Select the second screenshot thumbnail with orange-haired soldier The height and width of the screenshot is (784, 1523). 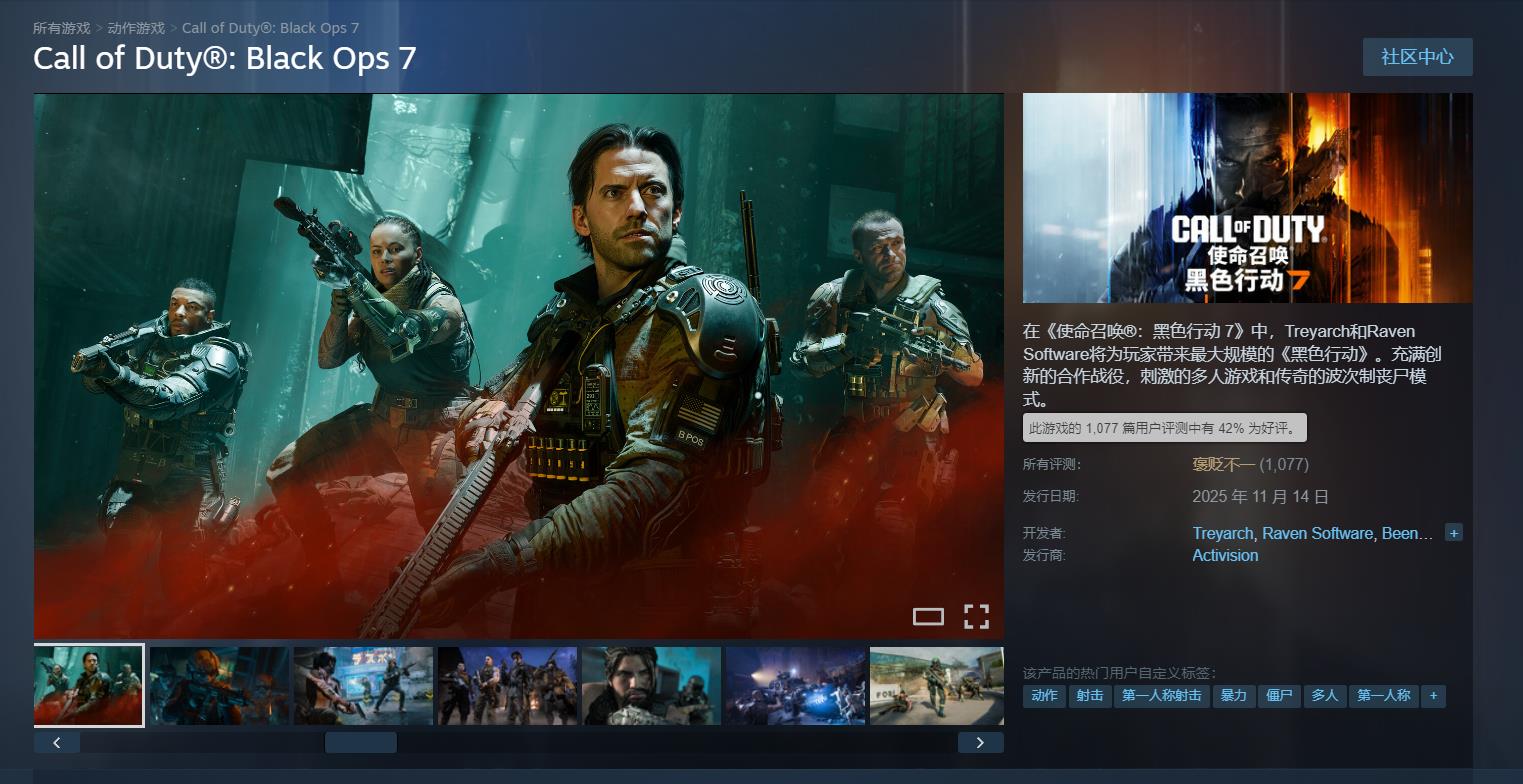[219, 686]
